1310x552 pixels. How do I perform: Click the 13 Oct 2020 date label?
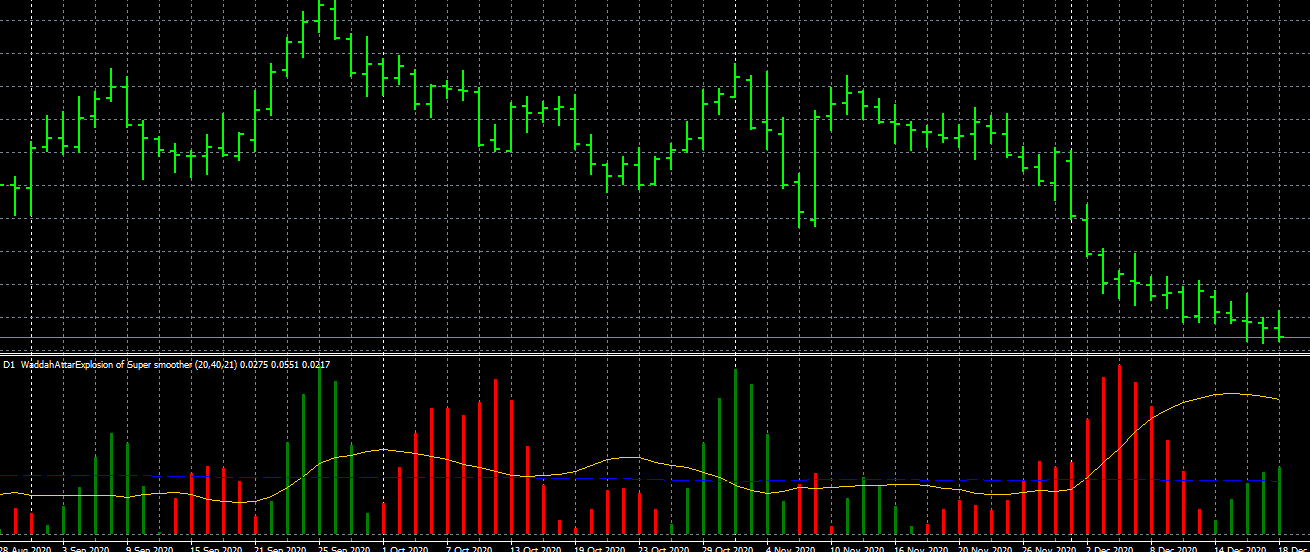pos(536,548)
